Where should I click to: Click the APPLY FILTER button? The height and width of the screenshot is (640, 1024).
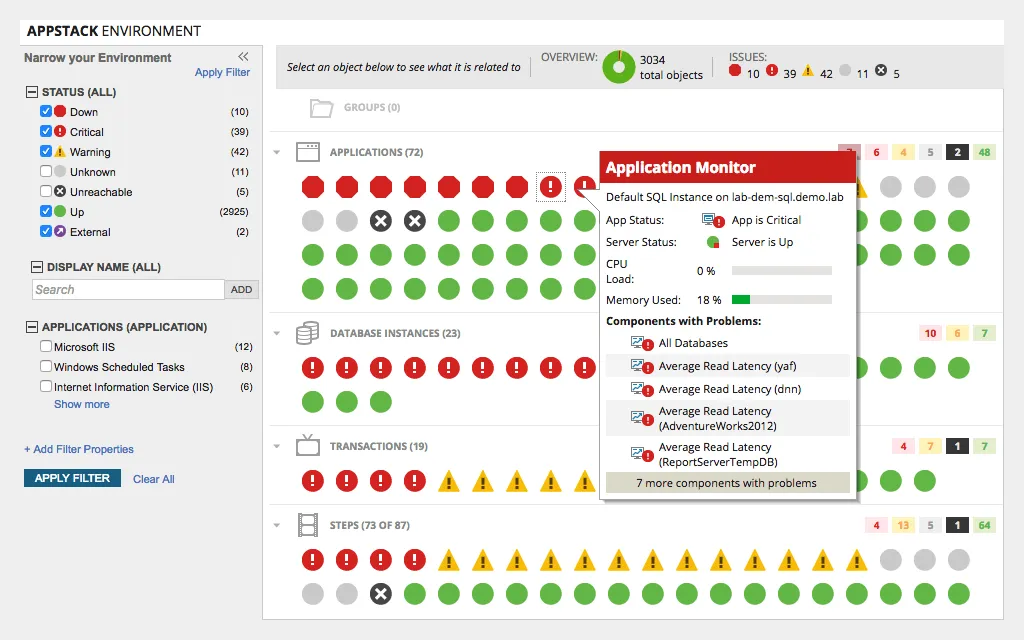click(x=71, y=478)
